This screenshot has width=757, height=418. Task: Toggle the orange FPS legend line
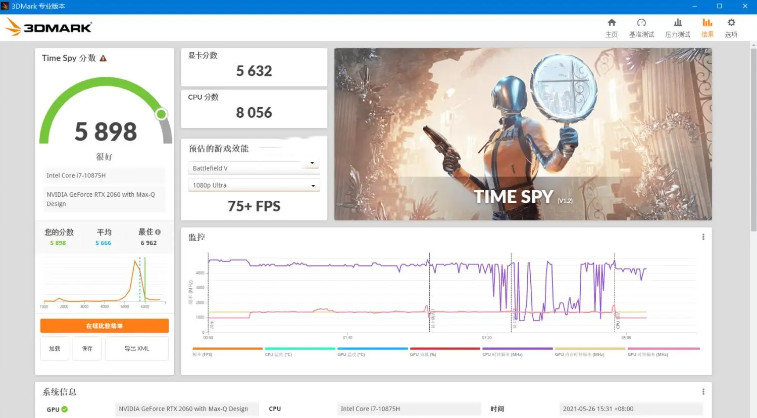pyautogui.click(x=227, y=348)
